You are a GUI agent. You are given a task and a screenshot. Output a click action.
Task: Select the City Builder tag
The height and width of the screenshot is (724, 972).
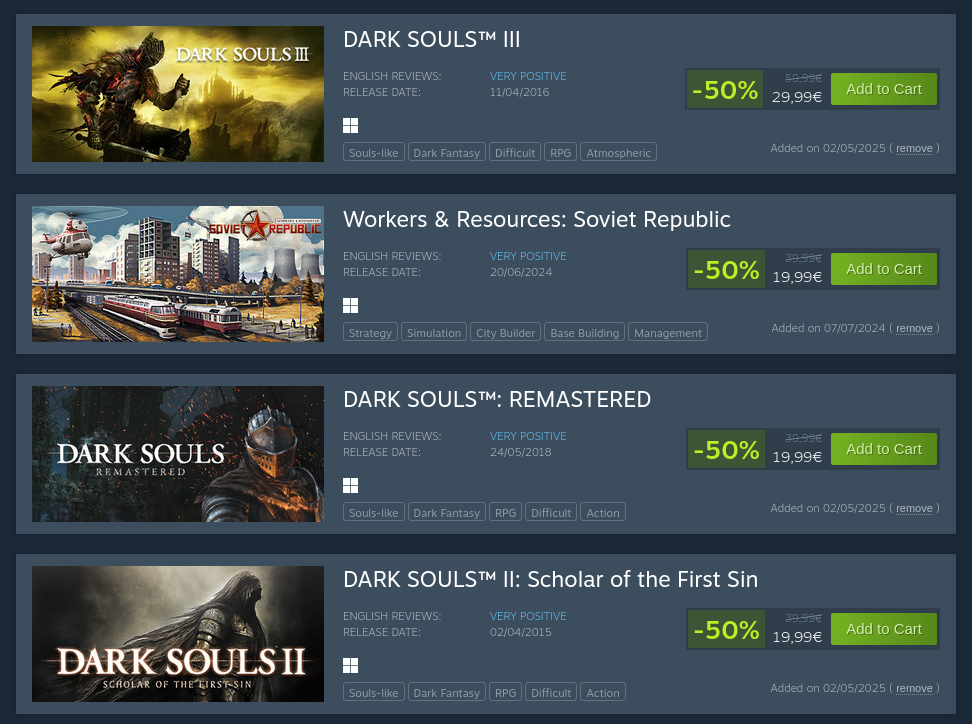(505, 333)
